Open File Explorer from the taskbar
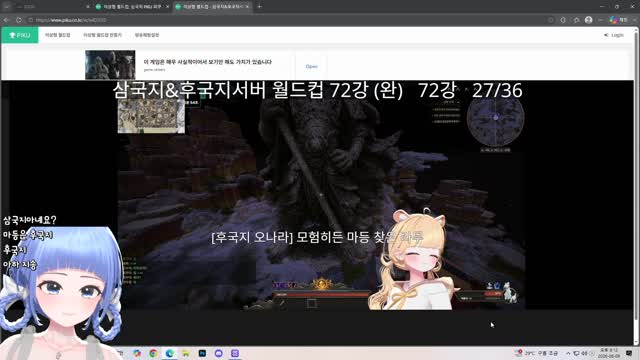 pos(186,353)
